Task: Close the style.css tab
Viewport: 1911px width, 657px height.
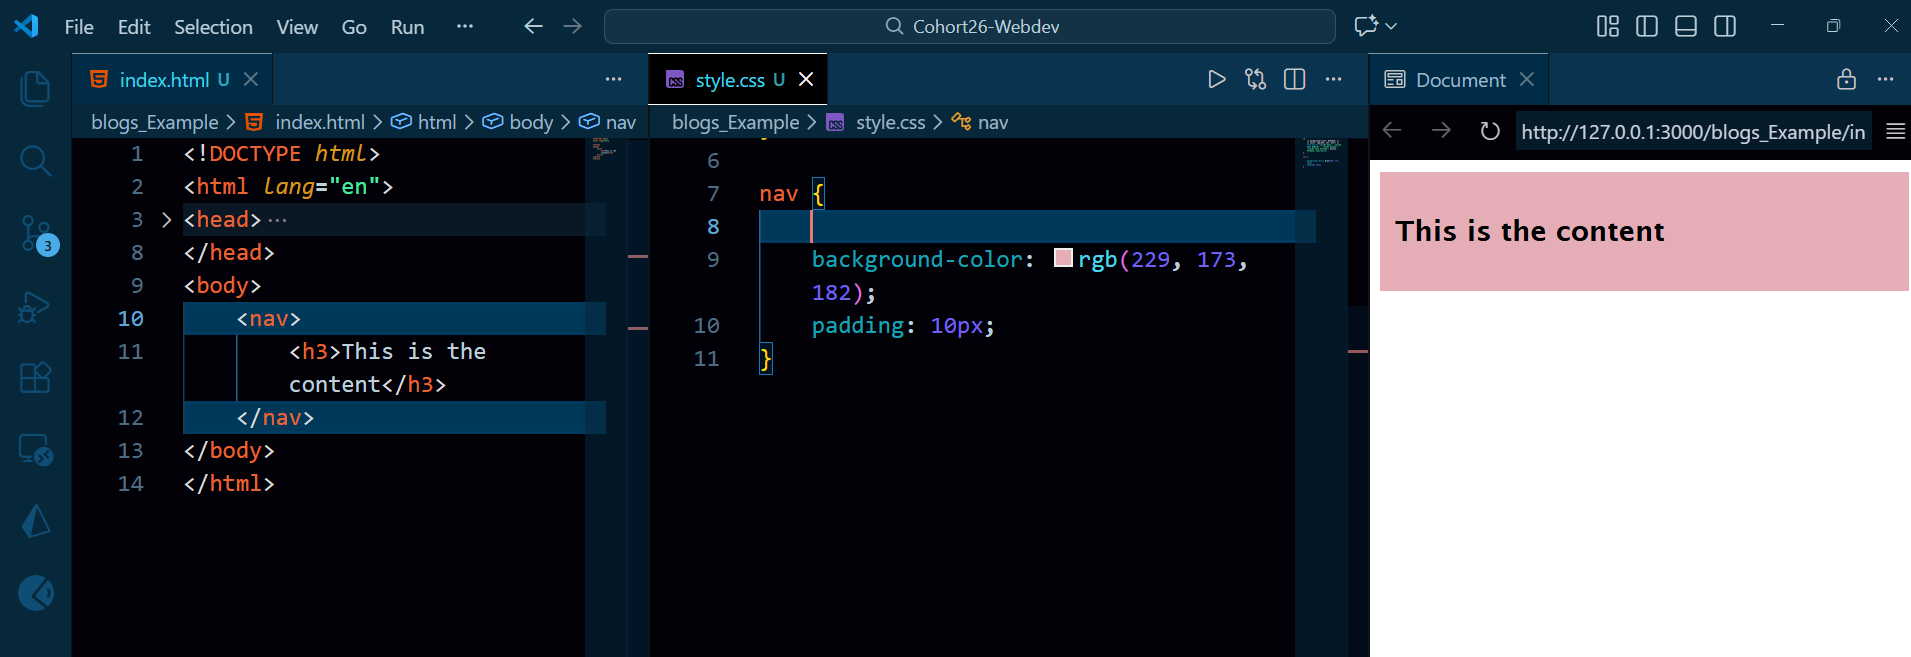Action: (x=806, y=79)
